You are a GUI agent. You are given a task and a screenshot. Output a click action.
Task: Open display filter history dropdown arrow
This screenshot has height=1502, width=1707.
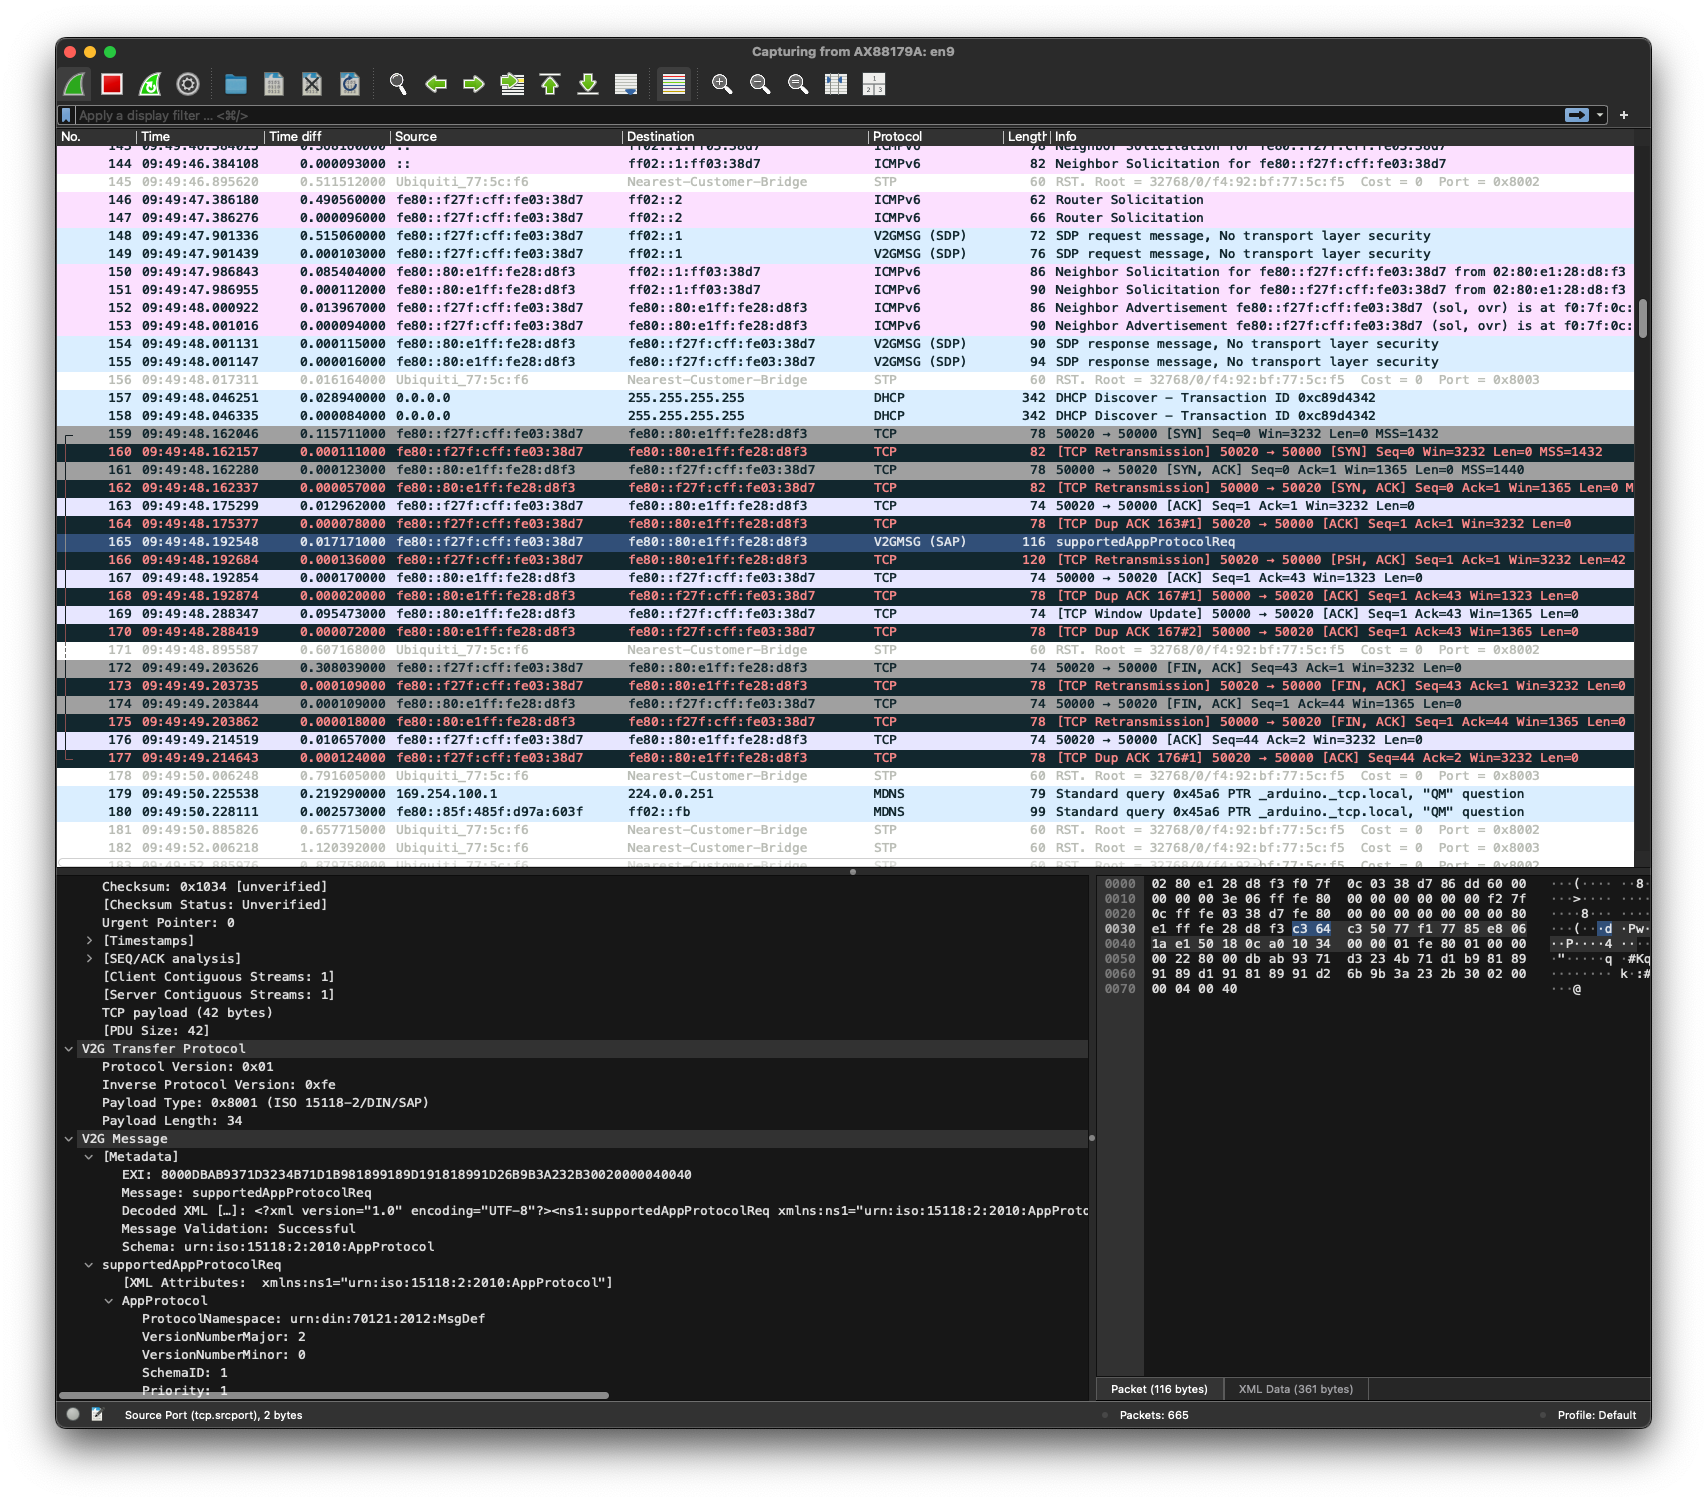pyautogui.click(x=1600, y=115)
